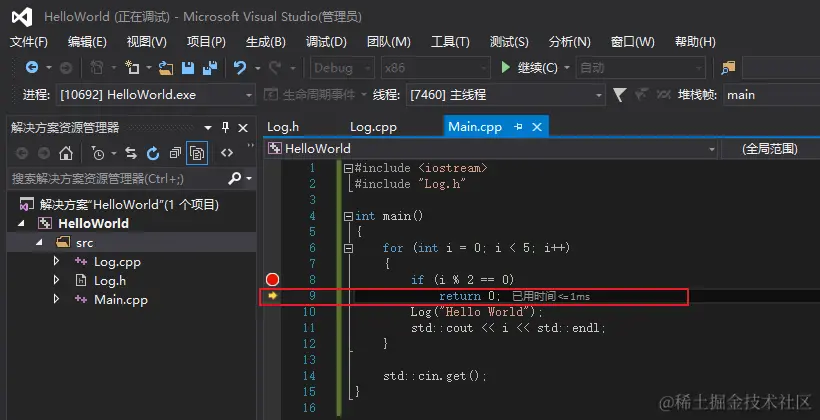
Task: Expand the Log.h tree node
Action: pos(56,280)
